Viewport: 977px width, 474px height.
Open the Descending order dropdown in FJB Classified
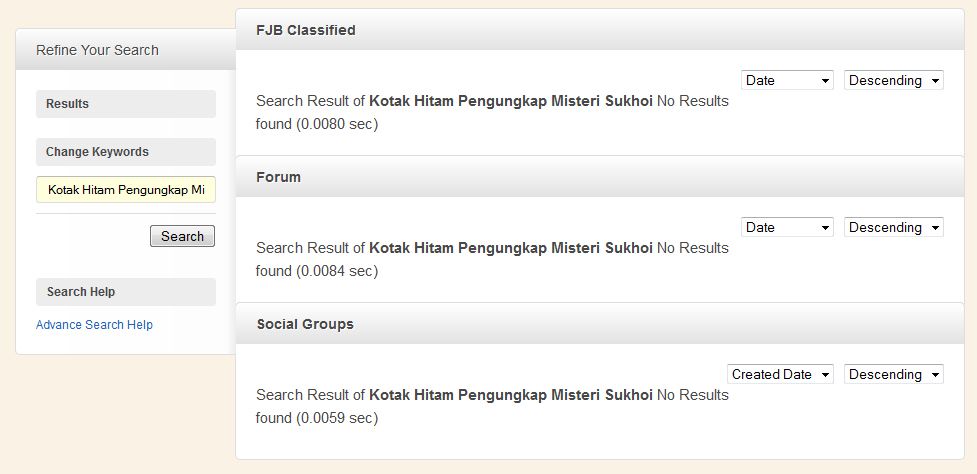pyautogui.click(x=894, y=80)
